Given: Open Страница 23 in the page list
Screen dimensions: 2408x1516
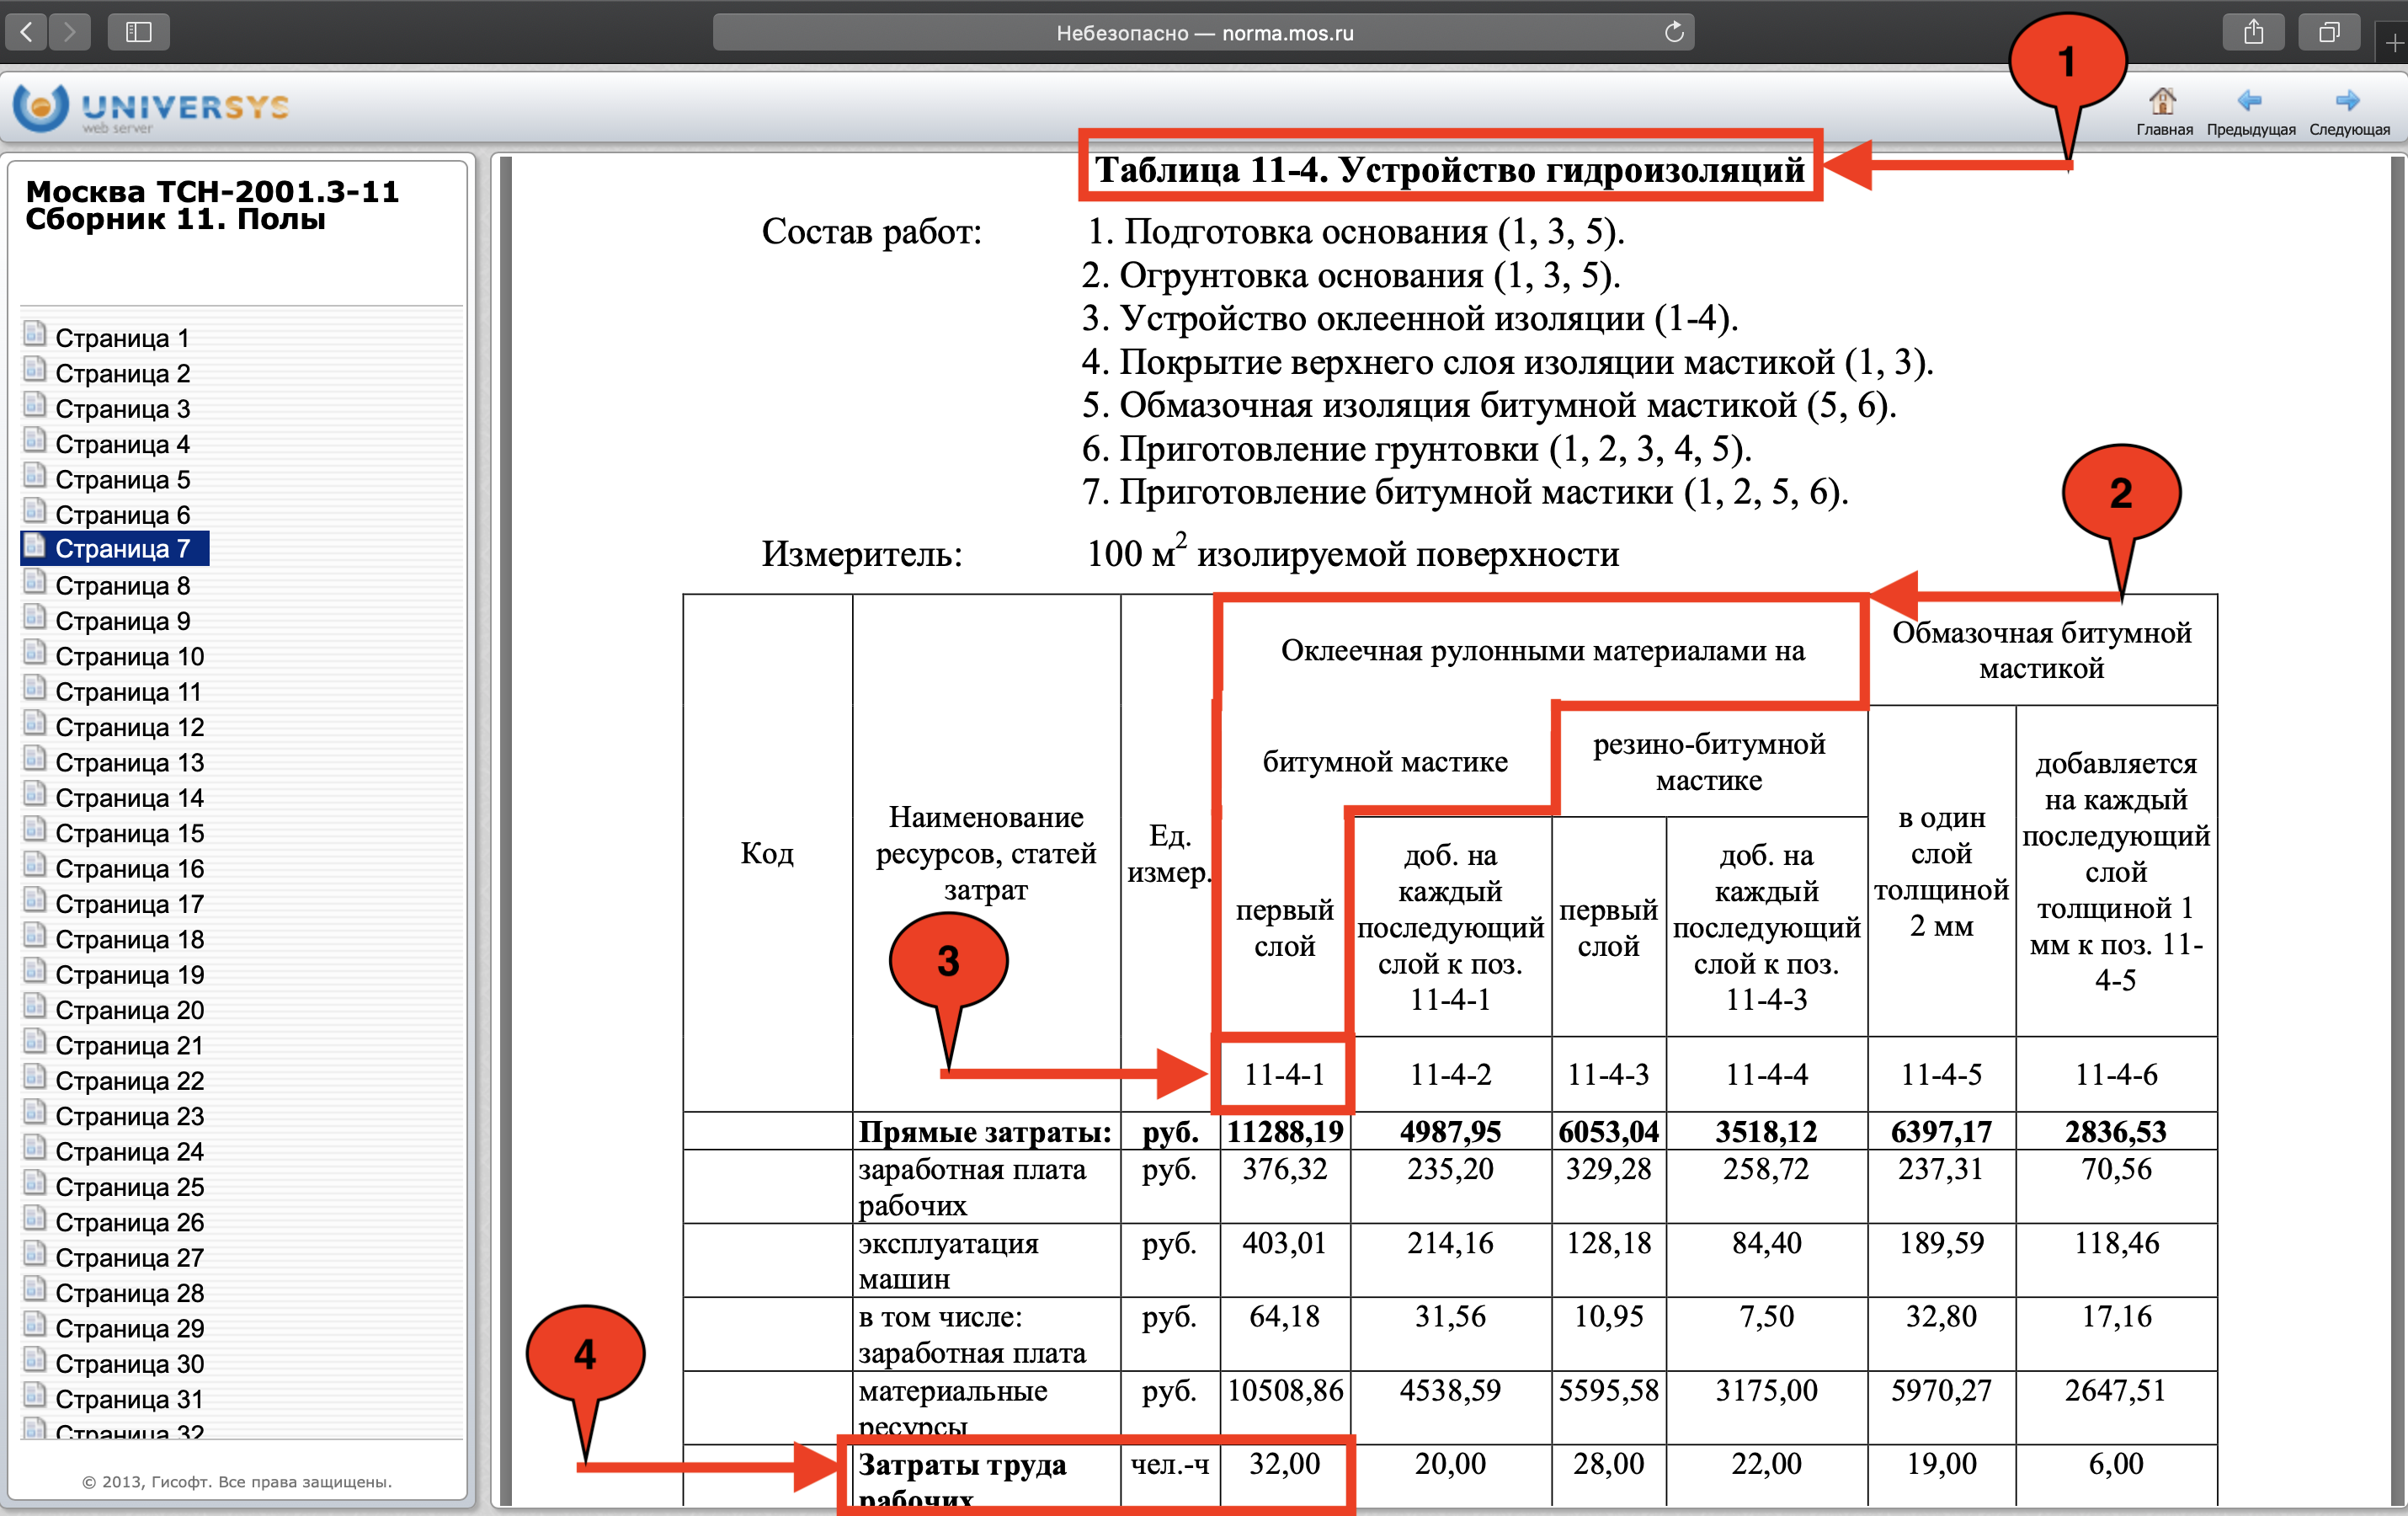Looking at the screenshot, I should tap(129, 1116).
